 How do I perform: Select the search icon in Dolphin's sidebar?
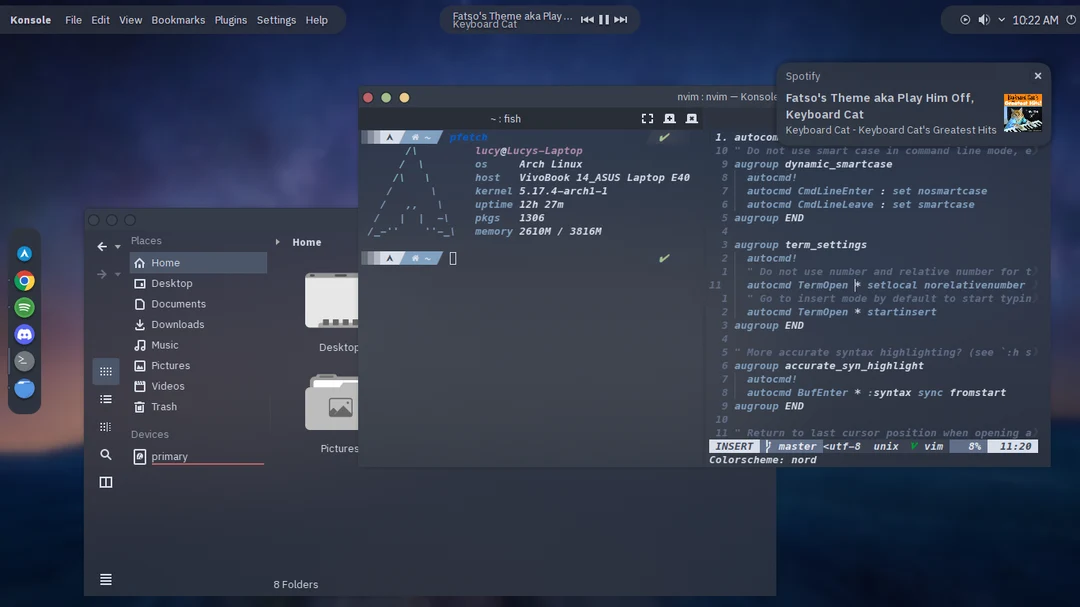coord(106,455)
